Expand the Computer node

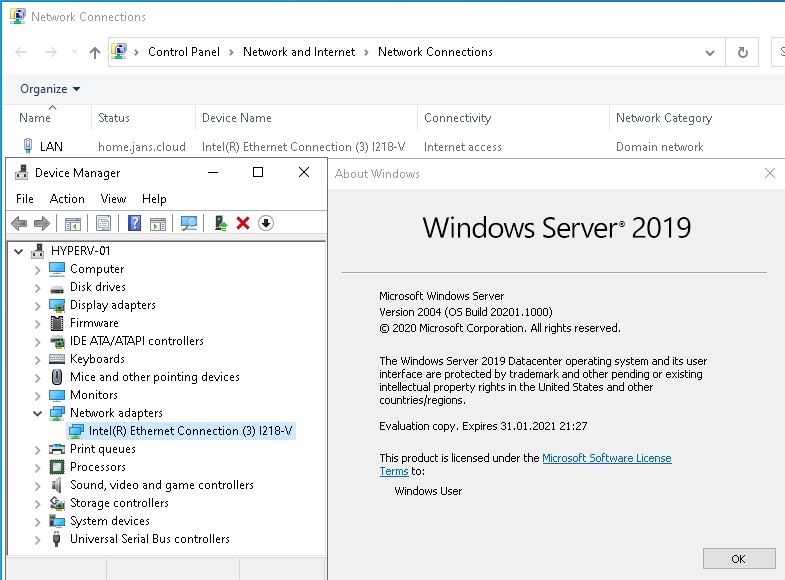click(38, 269)
